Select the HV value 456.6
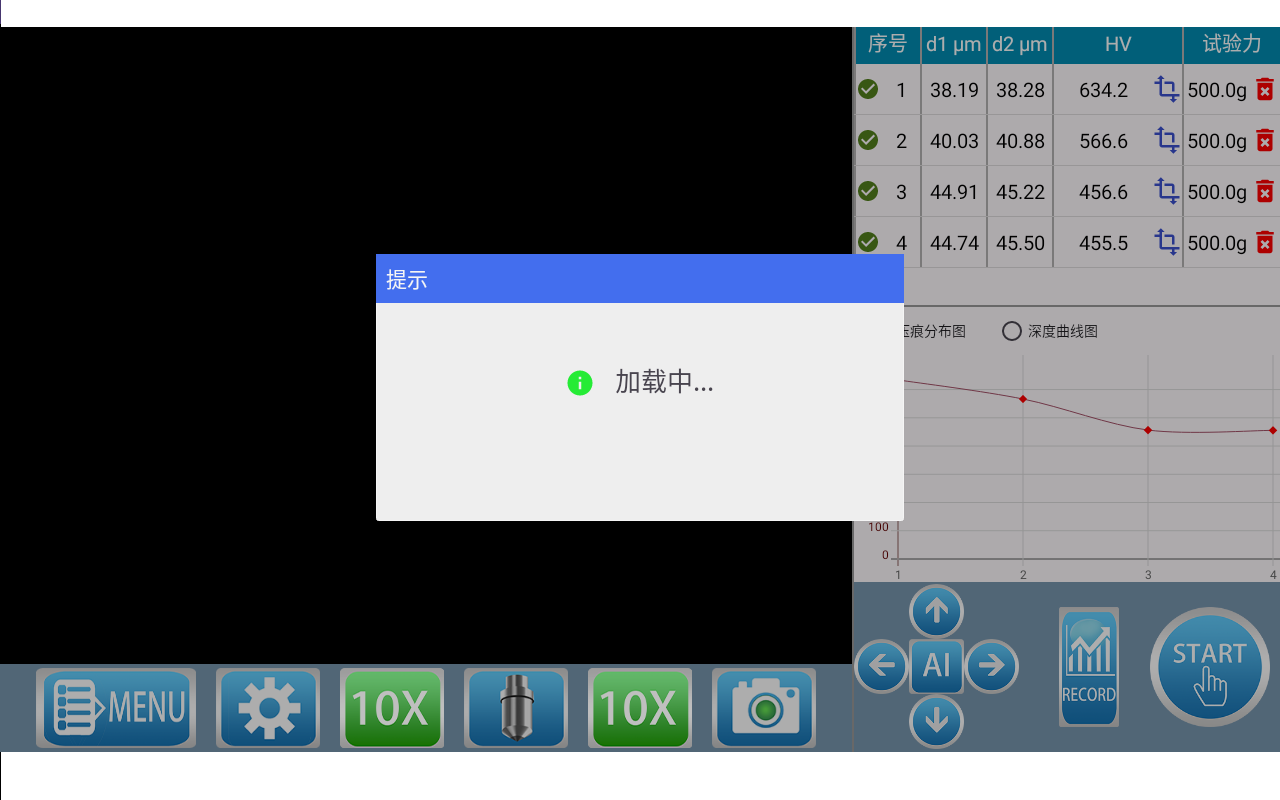The width and height of the screenshot is (1280, 800). (x=1104, y=192)
